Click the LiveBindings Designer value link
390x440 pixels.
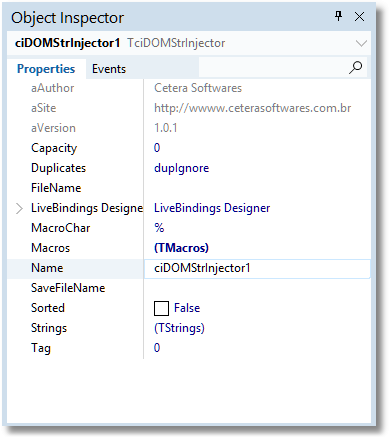(x=212, y=208)
